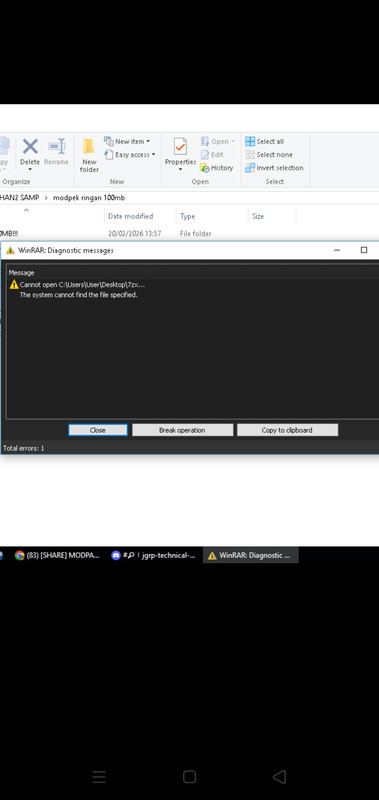379x800 pixels.
Task: Click the 'Total errors: 1' status text
Action: 23,448
